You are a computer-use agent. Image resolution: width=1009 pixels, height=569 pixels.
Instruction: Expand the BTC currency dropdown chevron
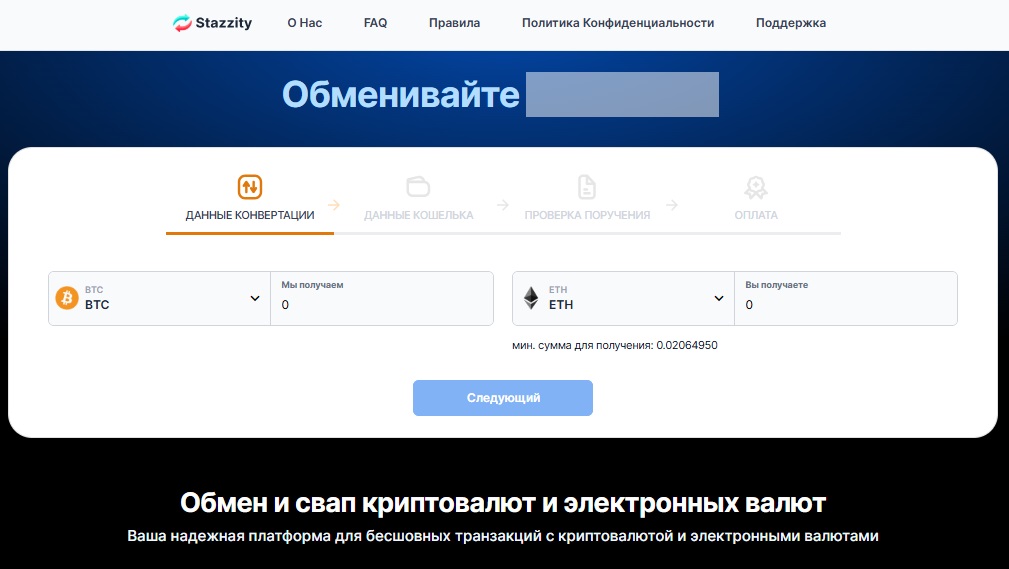point(255,298)
